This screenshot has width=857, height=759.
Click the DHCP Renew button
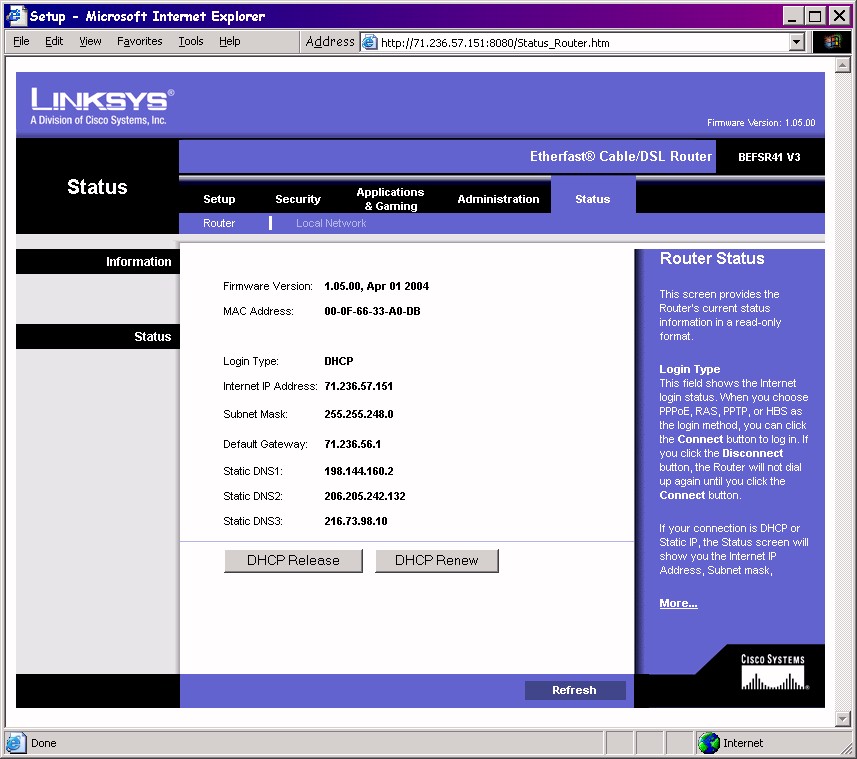point(437,561)
